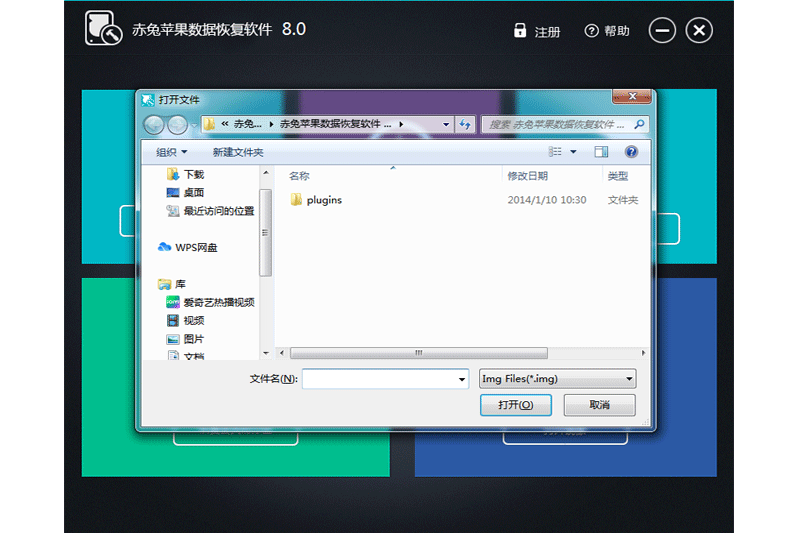Select 桌面 in the navigation pane
The image size is (800, 533).
tap(185, 192)
